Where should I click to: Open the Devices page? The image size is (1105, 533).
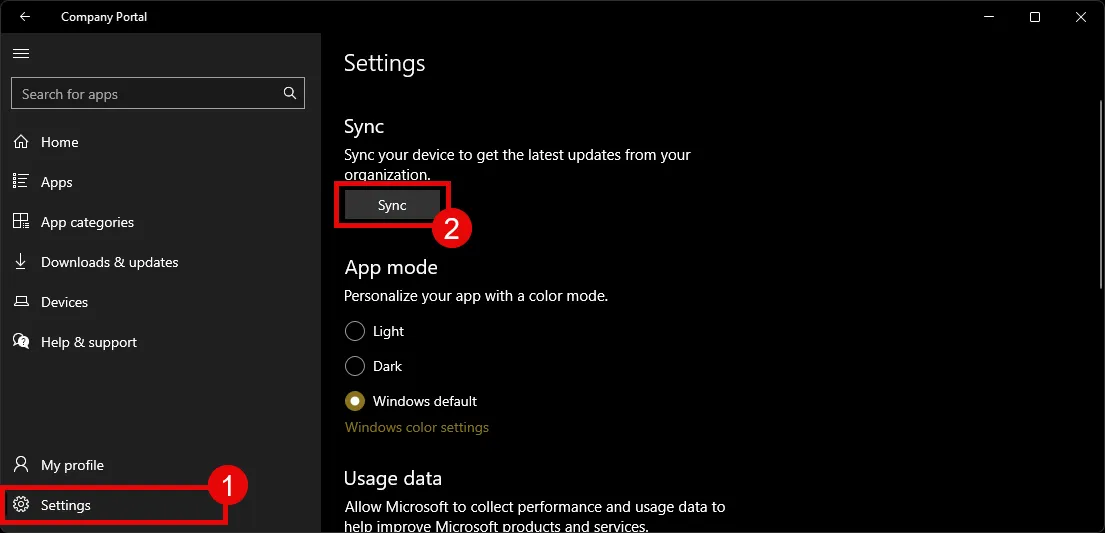click(64, 302)
